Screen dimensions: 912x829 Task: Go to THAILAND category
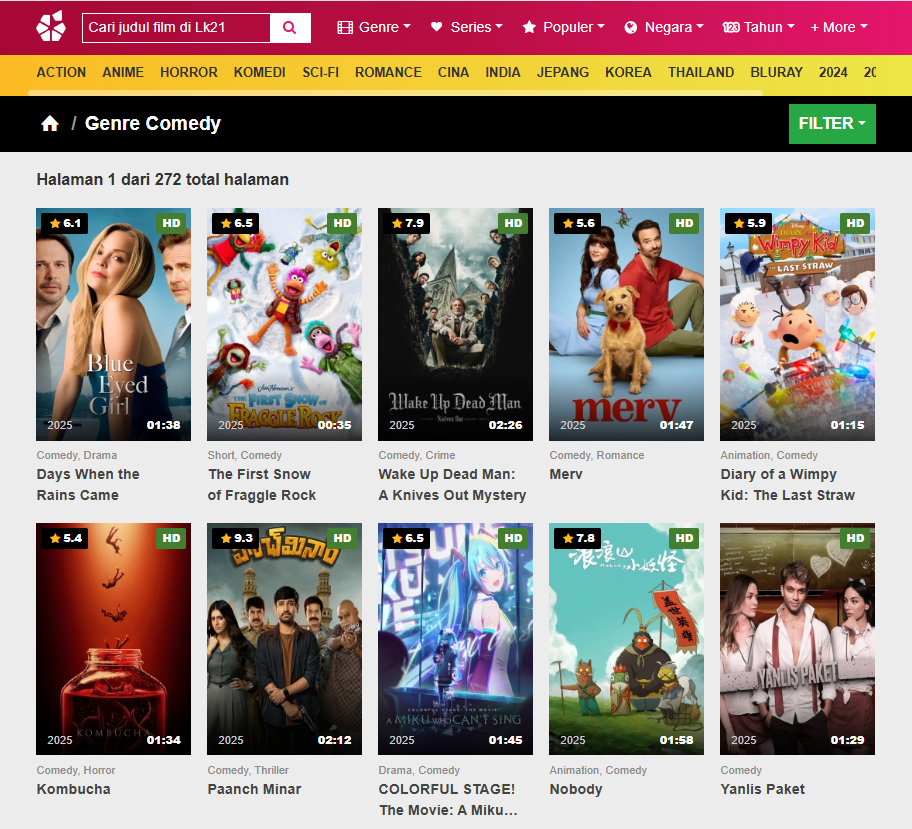pos(701,72)
